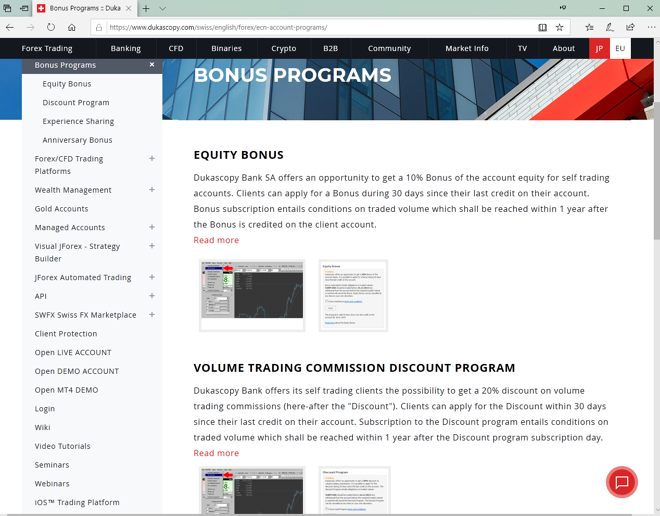This screenshot has width=660, height=516.
Task: Open About menu
Action: click(x=564, y=48)
